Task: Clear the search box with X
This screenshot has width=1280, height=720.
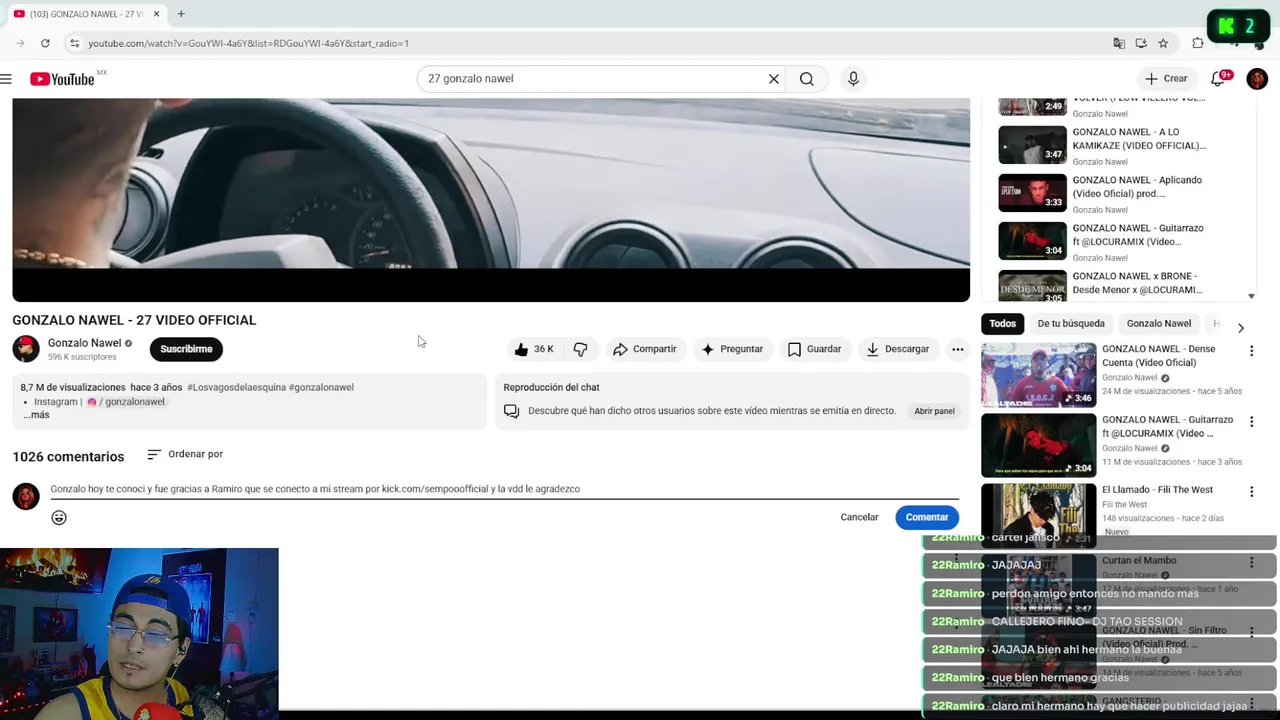Action: [x=773, y=79]
